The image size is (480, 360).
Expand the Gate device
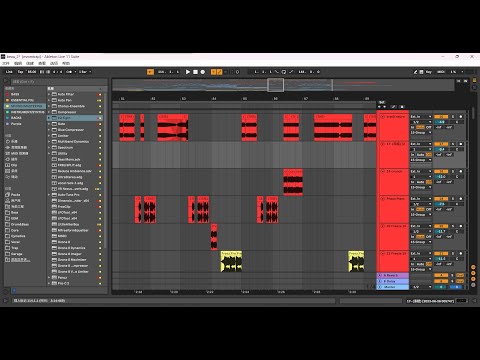tap(49, 124)
